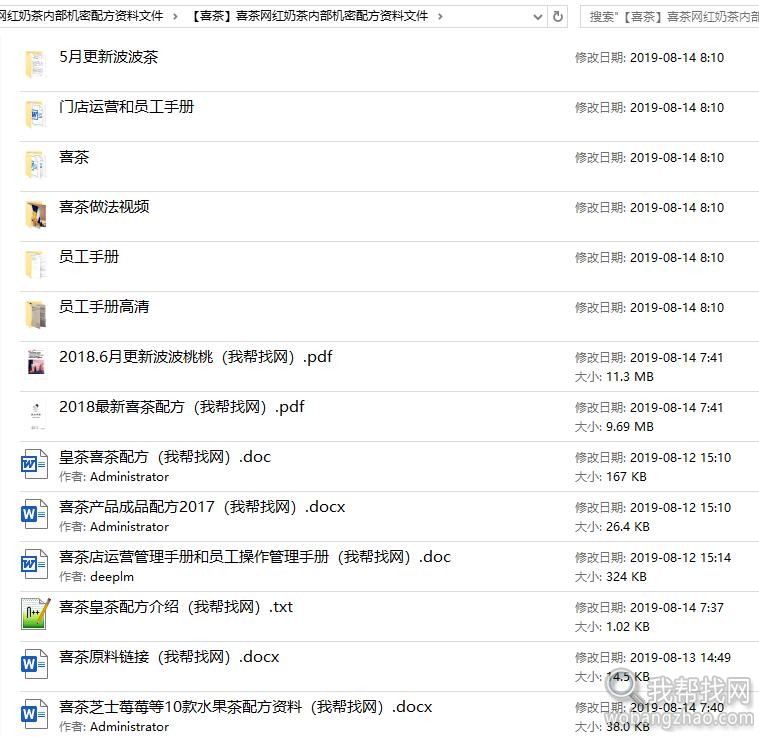Click the search box for the 【喜茶】 folder

(x=669, y=17)
